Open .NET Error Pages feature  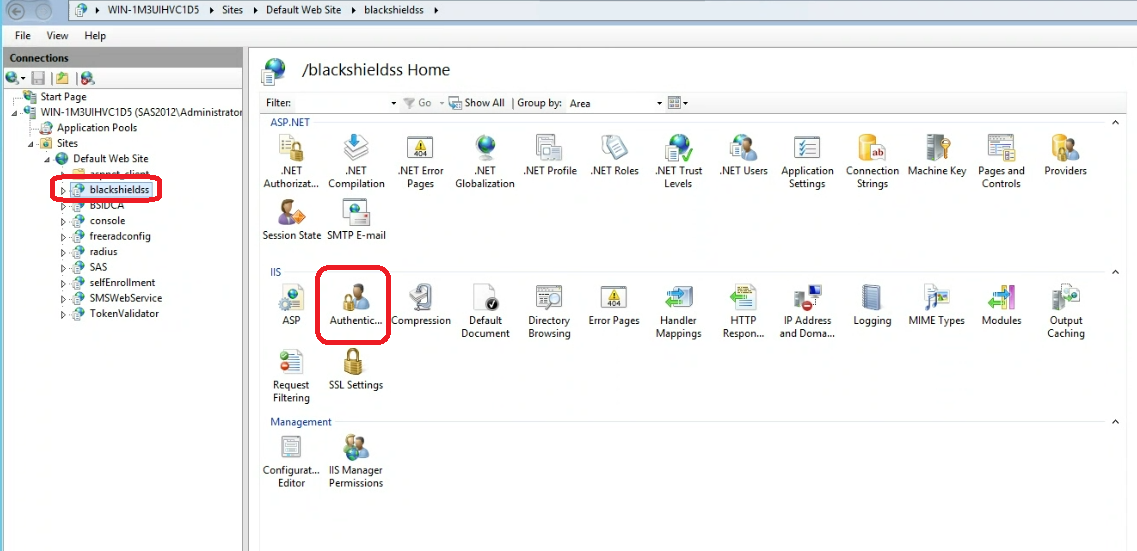click(x=421, y=162)
